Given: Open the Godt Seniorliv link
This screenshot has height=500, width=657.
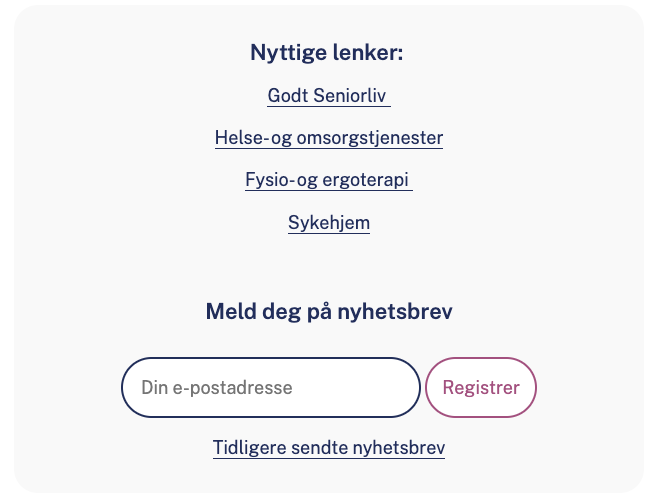Looking at the screenshot, I should point(327,96).
